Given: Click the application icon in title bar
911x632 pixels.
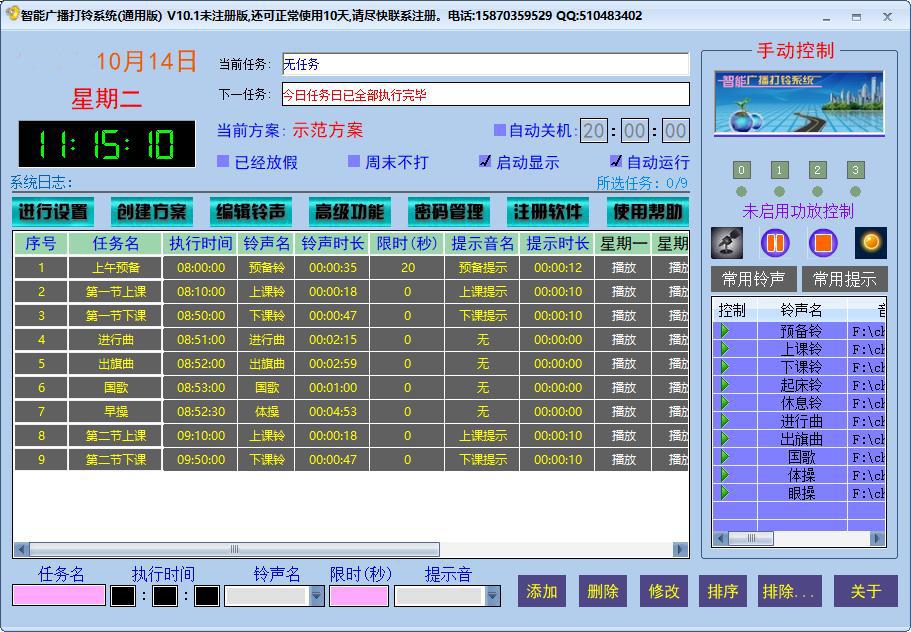Looking at the screenshot, I should click(x=12, y=13).
